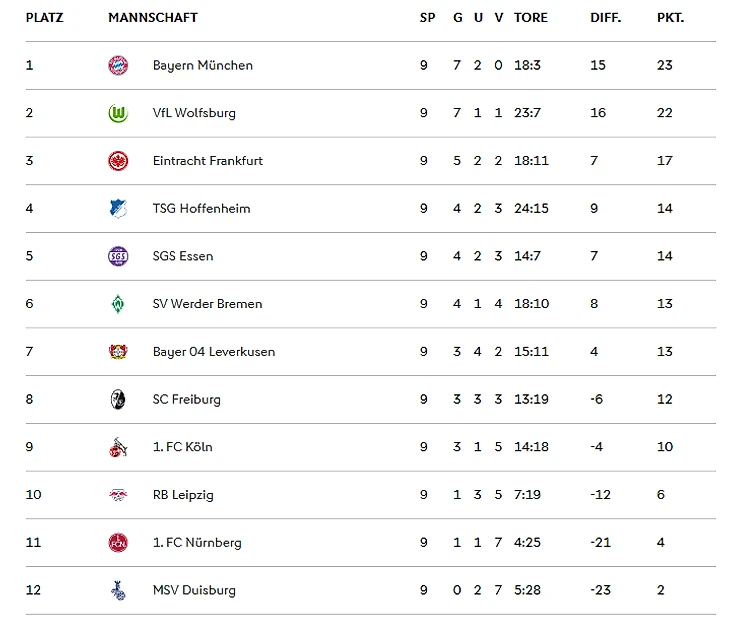The image size is (730, 626).
Task: Click the MSV Duisburg zebra logo
Action: coord(118,590)
